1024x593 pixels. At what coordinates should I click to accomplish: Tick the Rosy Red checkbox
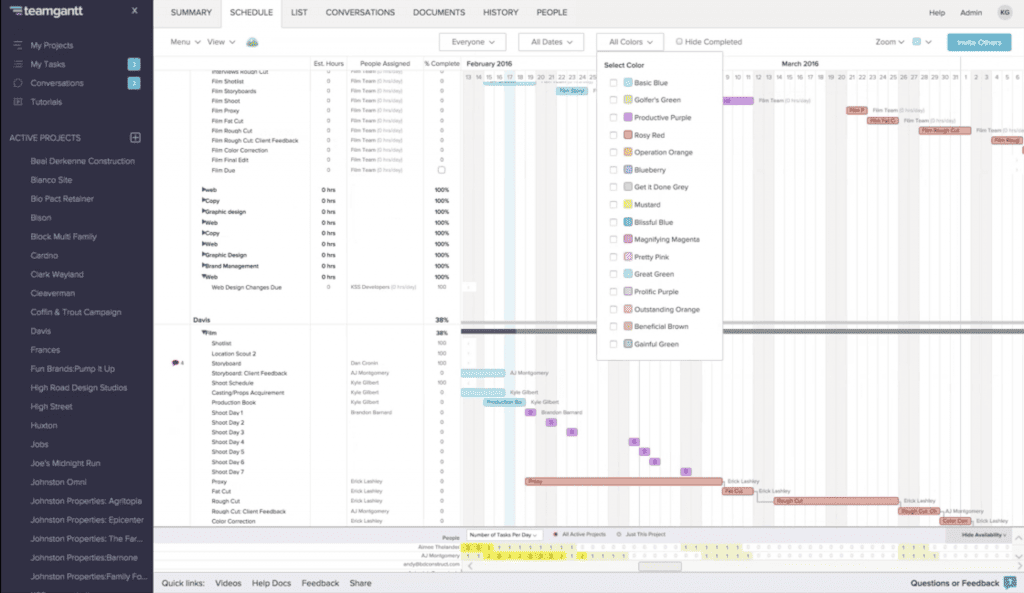[613, 135]
